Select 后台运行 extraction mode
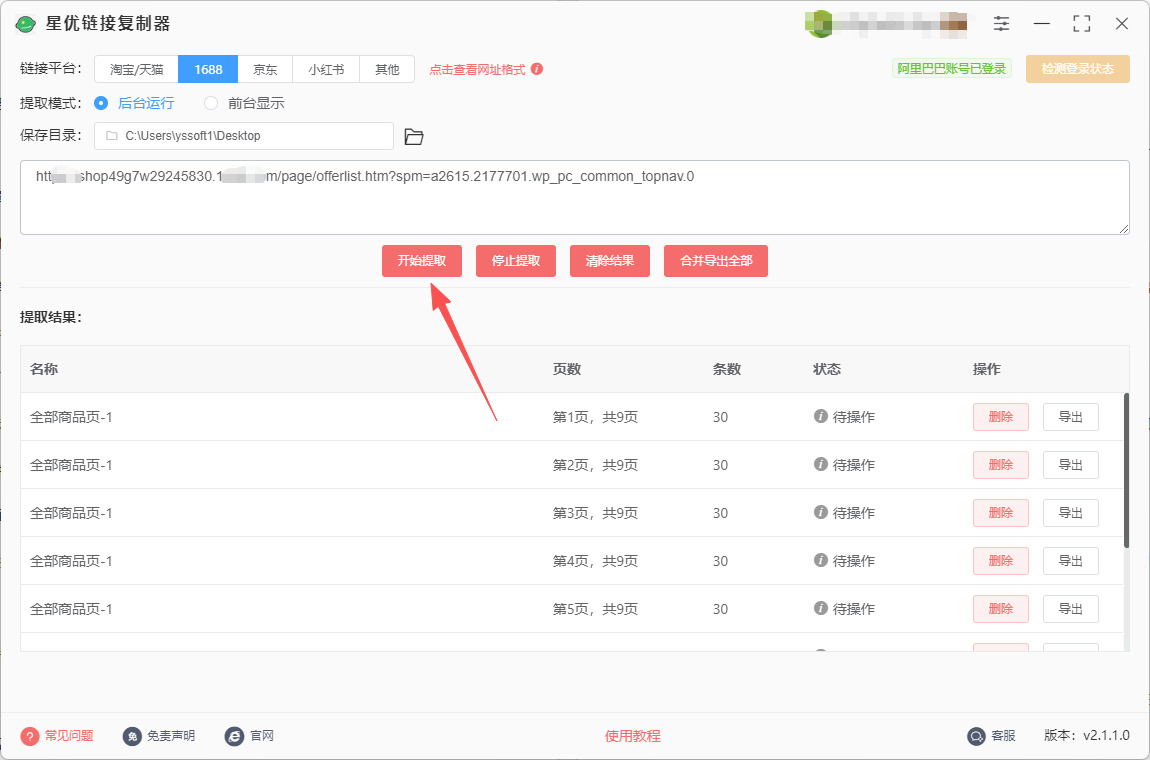The height and width of the screenshot is (760, 1150). [134, 103]
